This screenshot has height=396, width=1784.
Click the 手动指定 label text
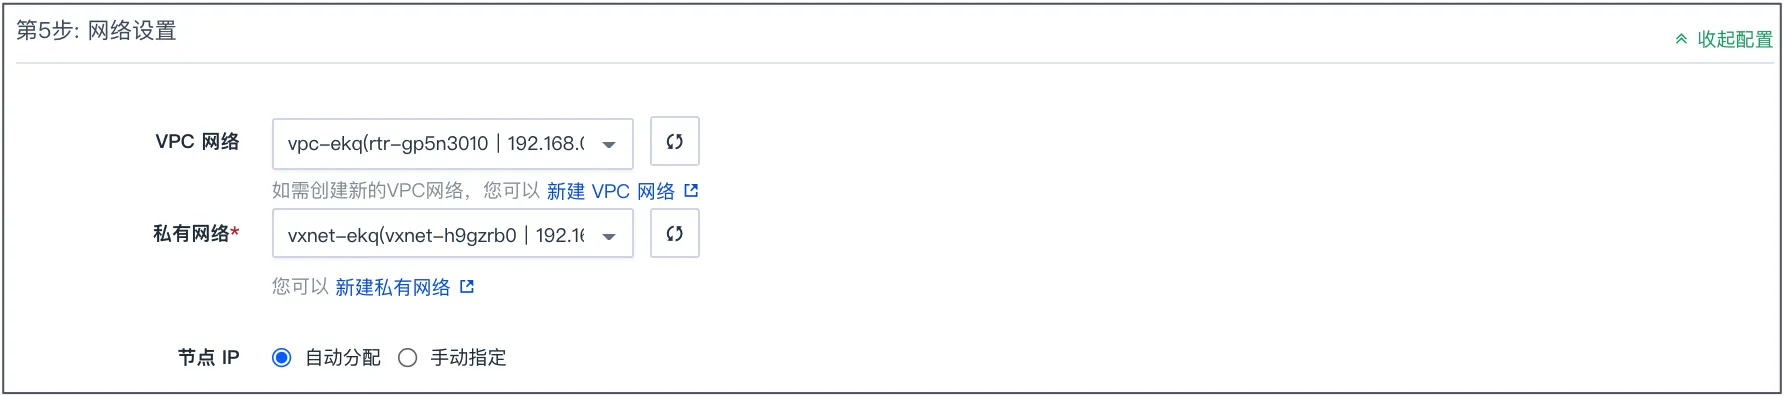point(468,358)
